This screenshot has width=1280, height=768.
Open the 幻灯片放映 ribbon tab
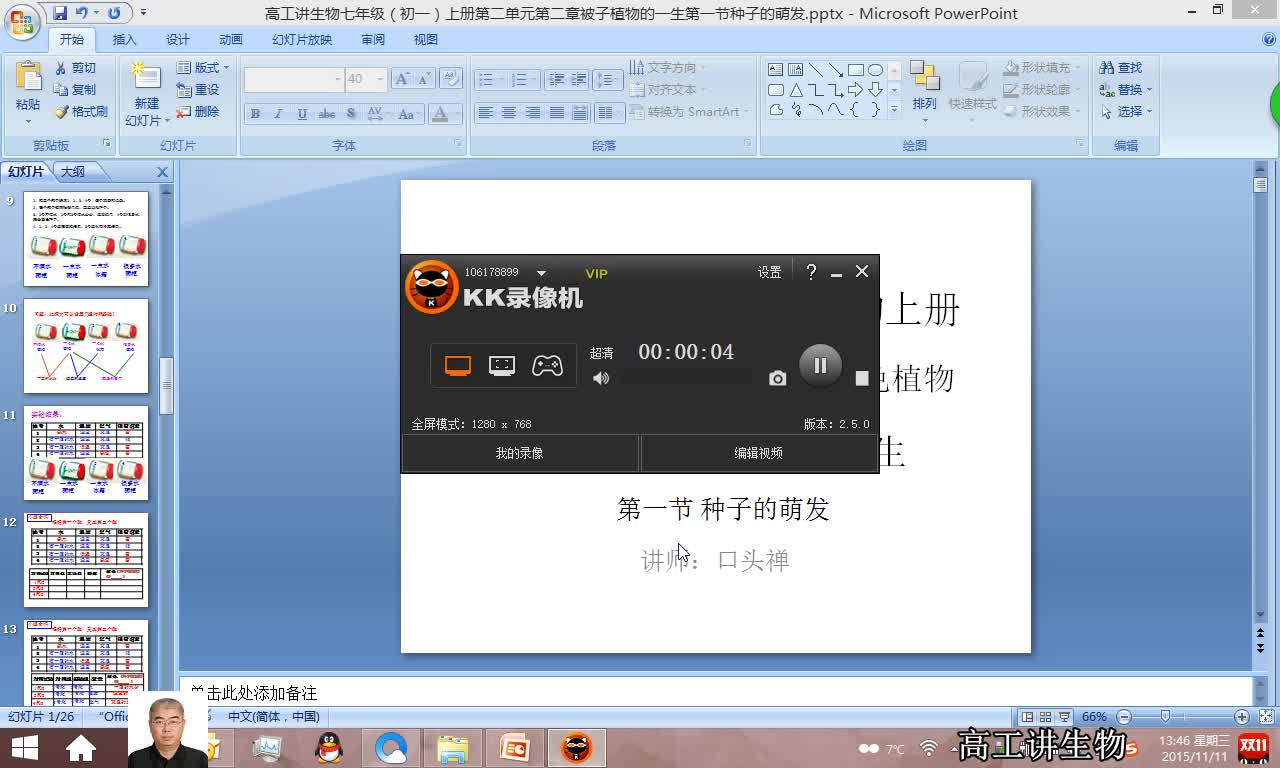tap(301, 39)
